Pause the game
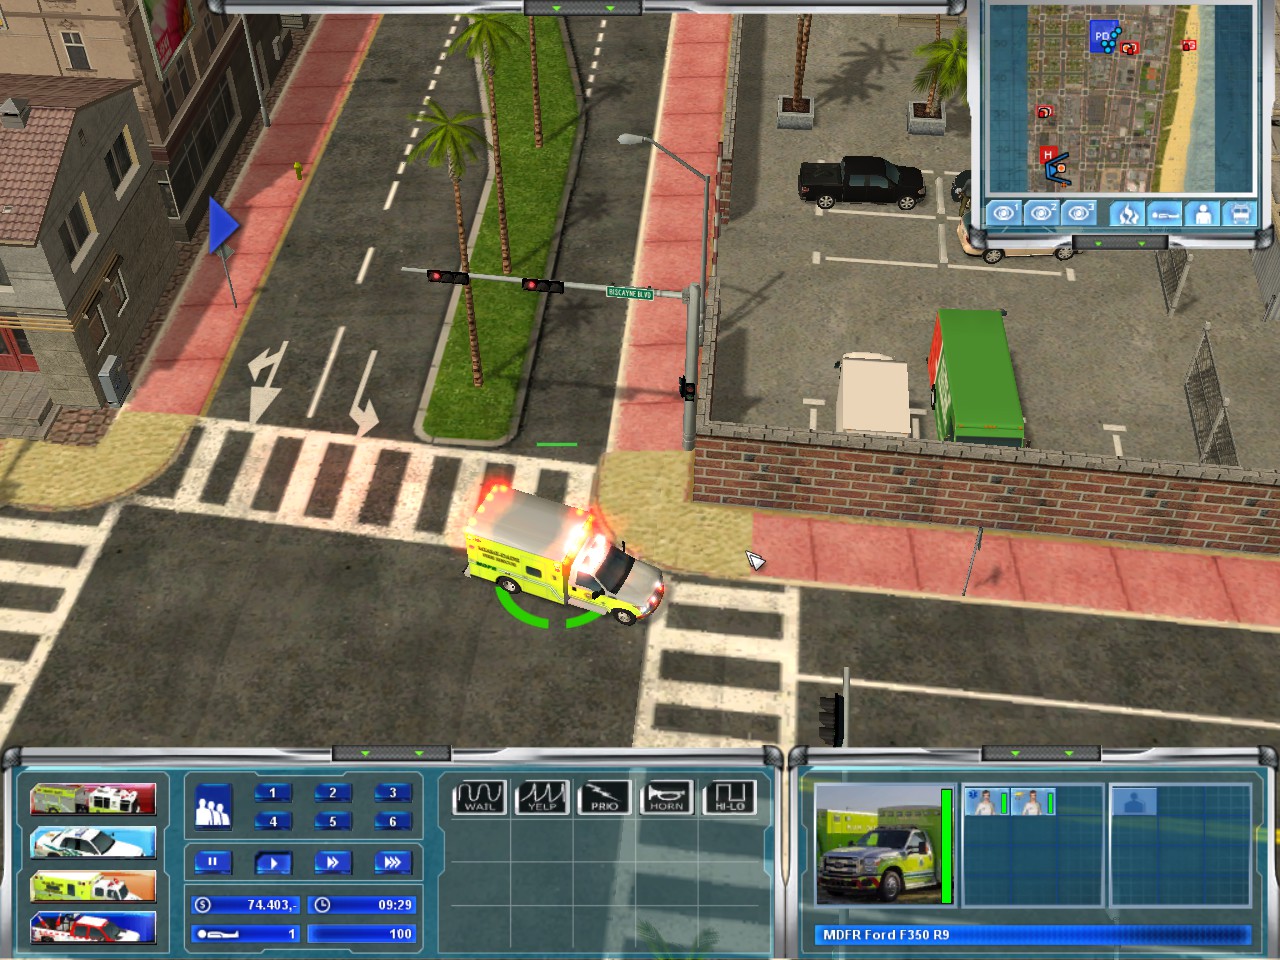Viewport: 1280px width, 960px height. (212, 862)
